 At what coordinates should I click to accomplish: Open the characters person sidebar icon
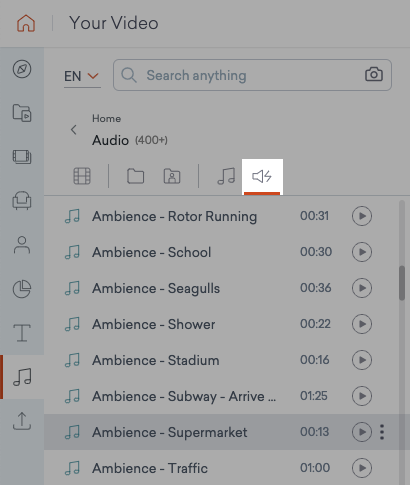click(22, 245)
